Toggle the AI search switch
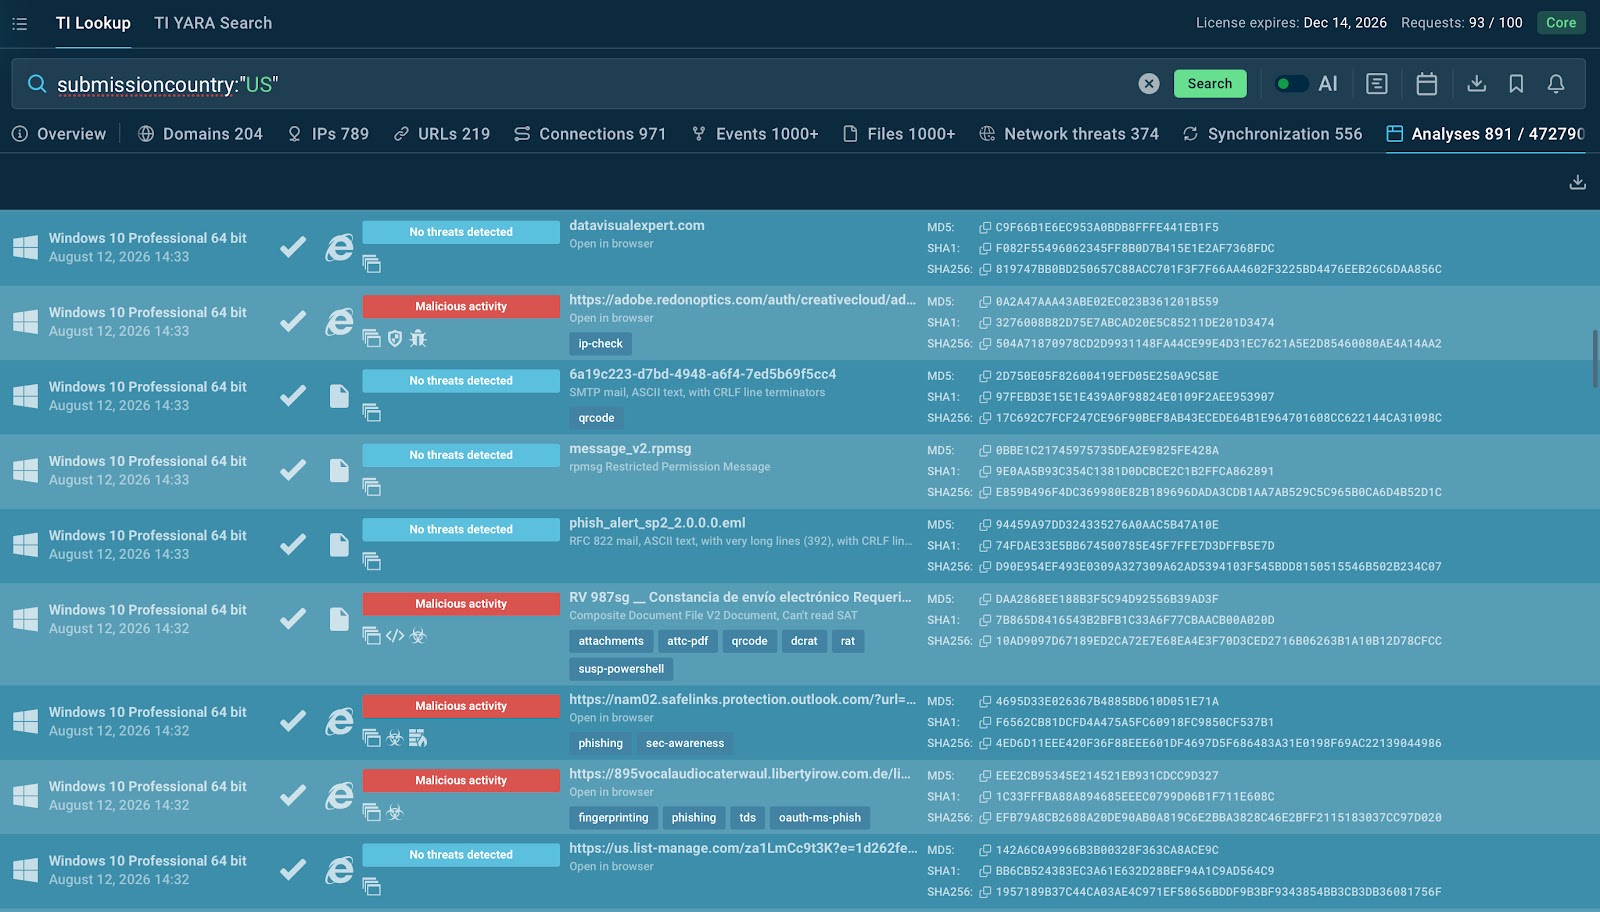 click(1291, 84)
